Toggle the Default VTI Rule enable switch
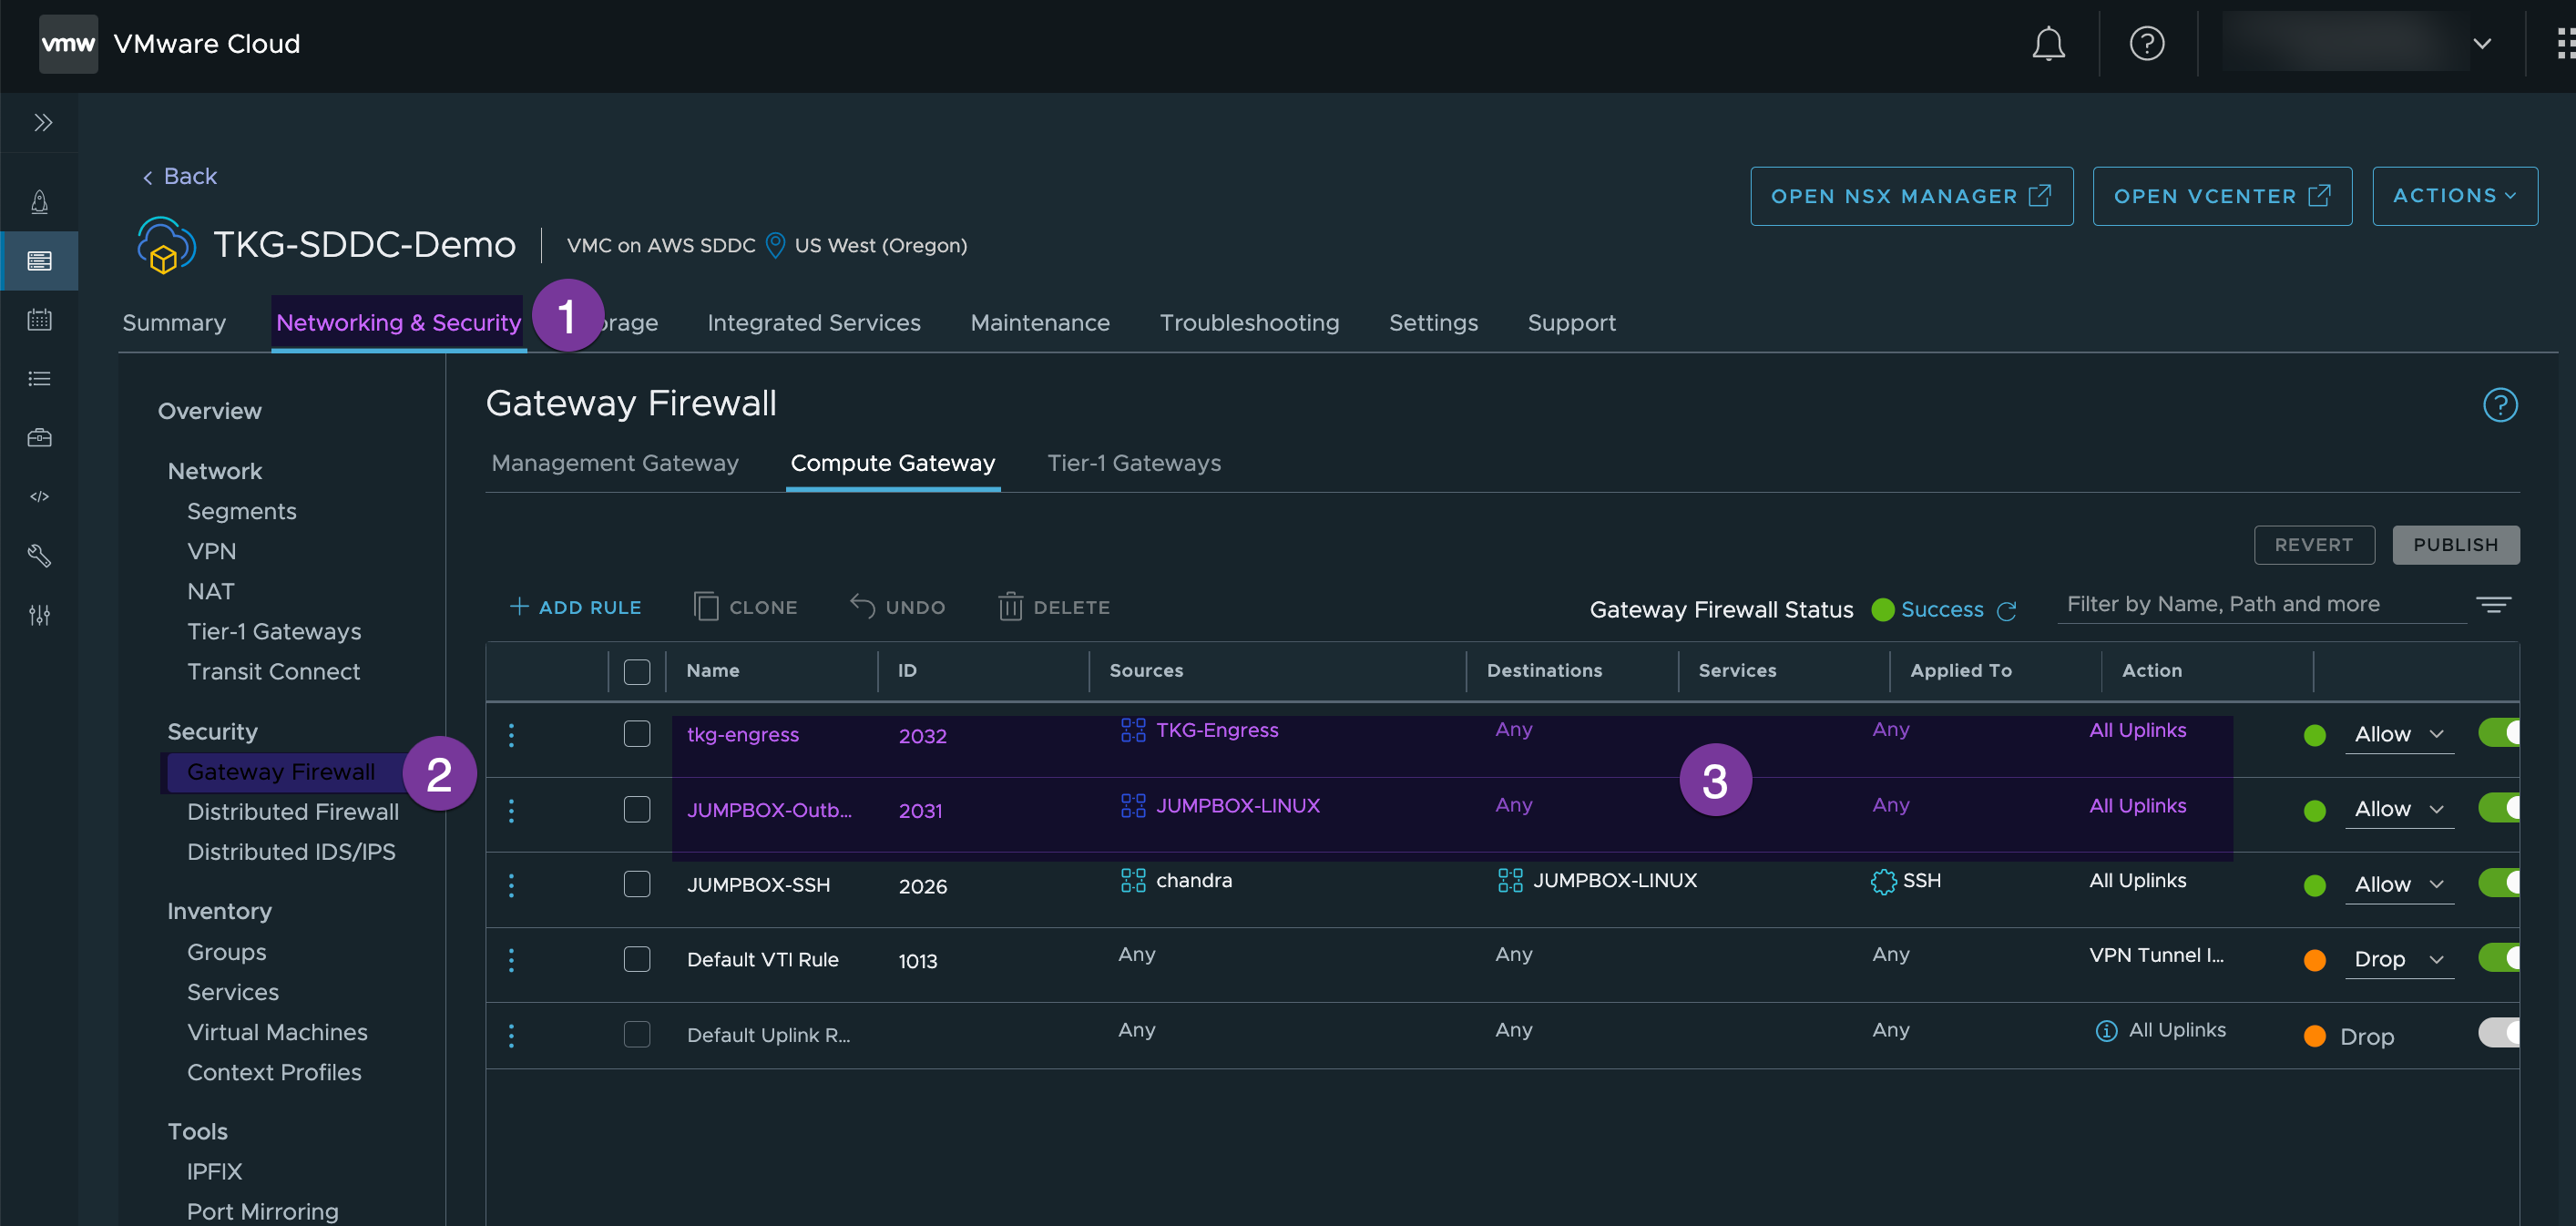Viewport: 2576px width, 1226px height. click(x=2498, y=958)
